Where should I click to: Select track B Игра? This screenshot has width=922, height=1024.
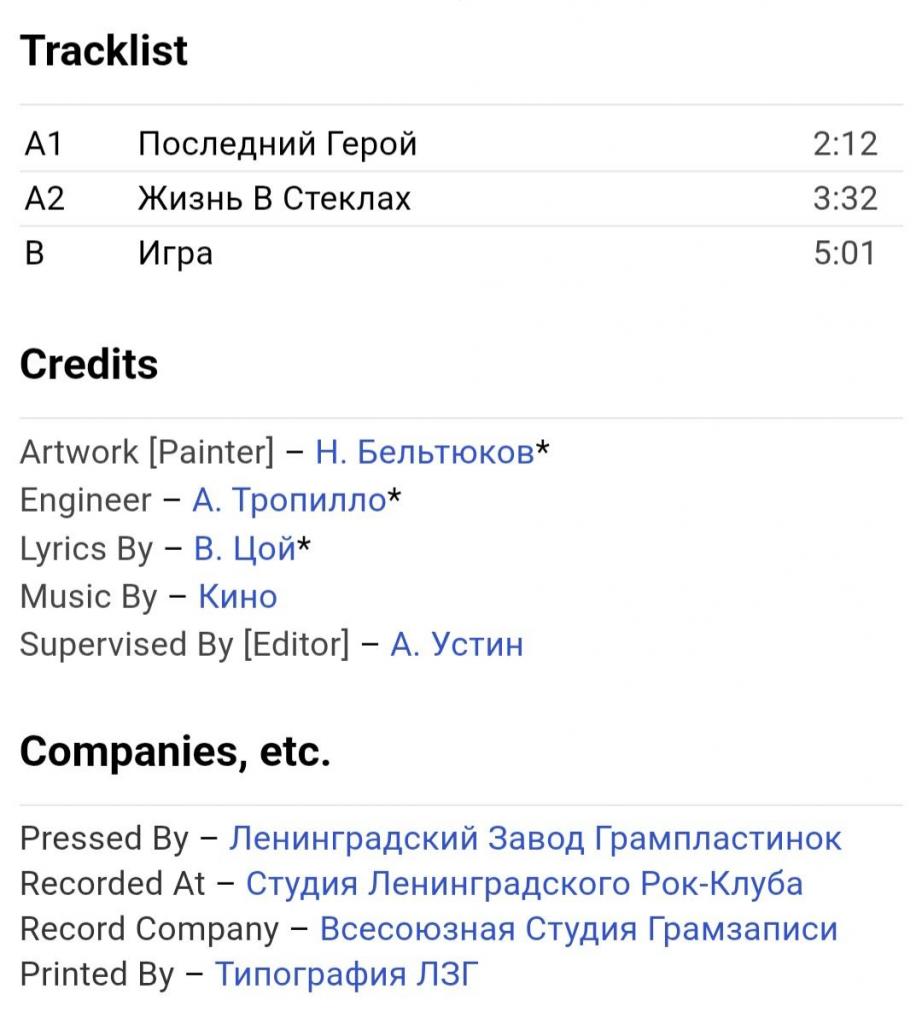(461, 253)
